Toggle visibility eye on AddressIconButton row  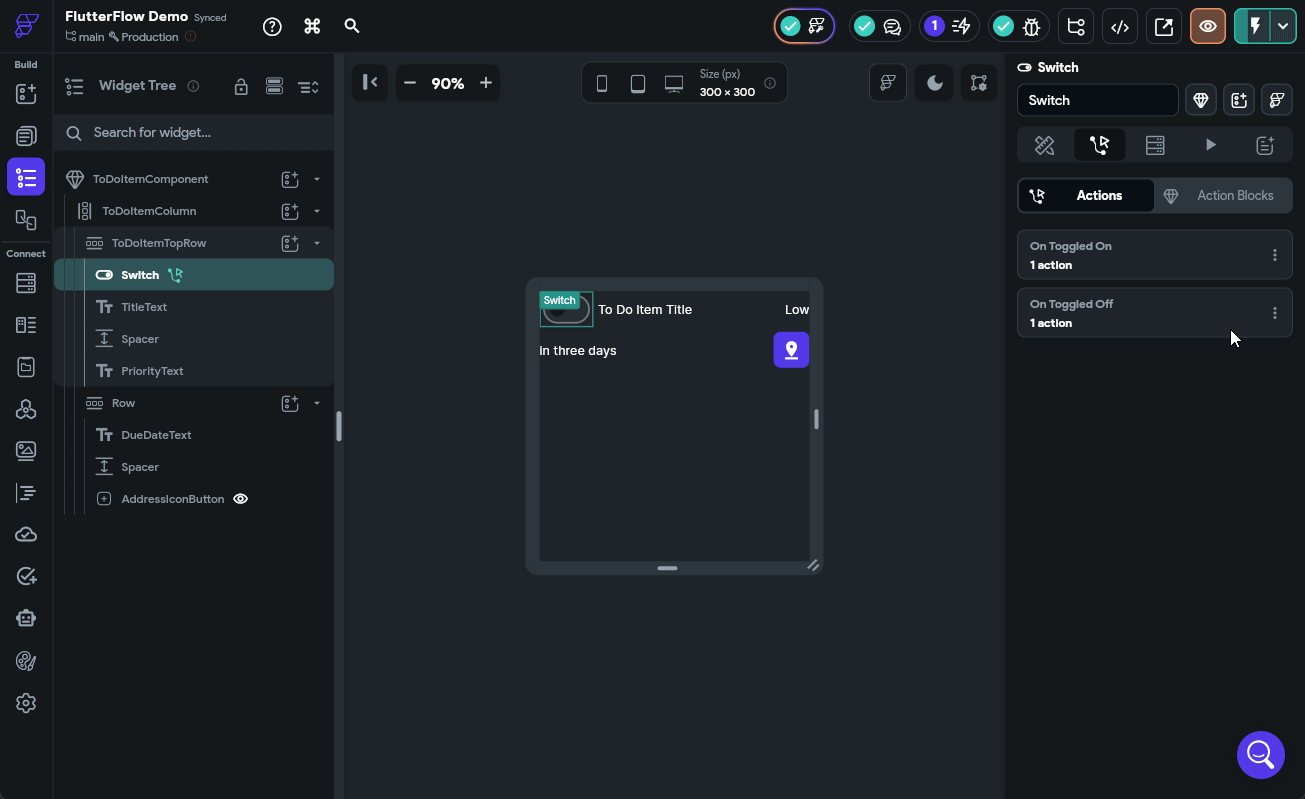click(x=240, y=499)
